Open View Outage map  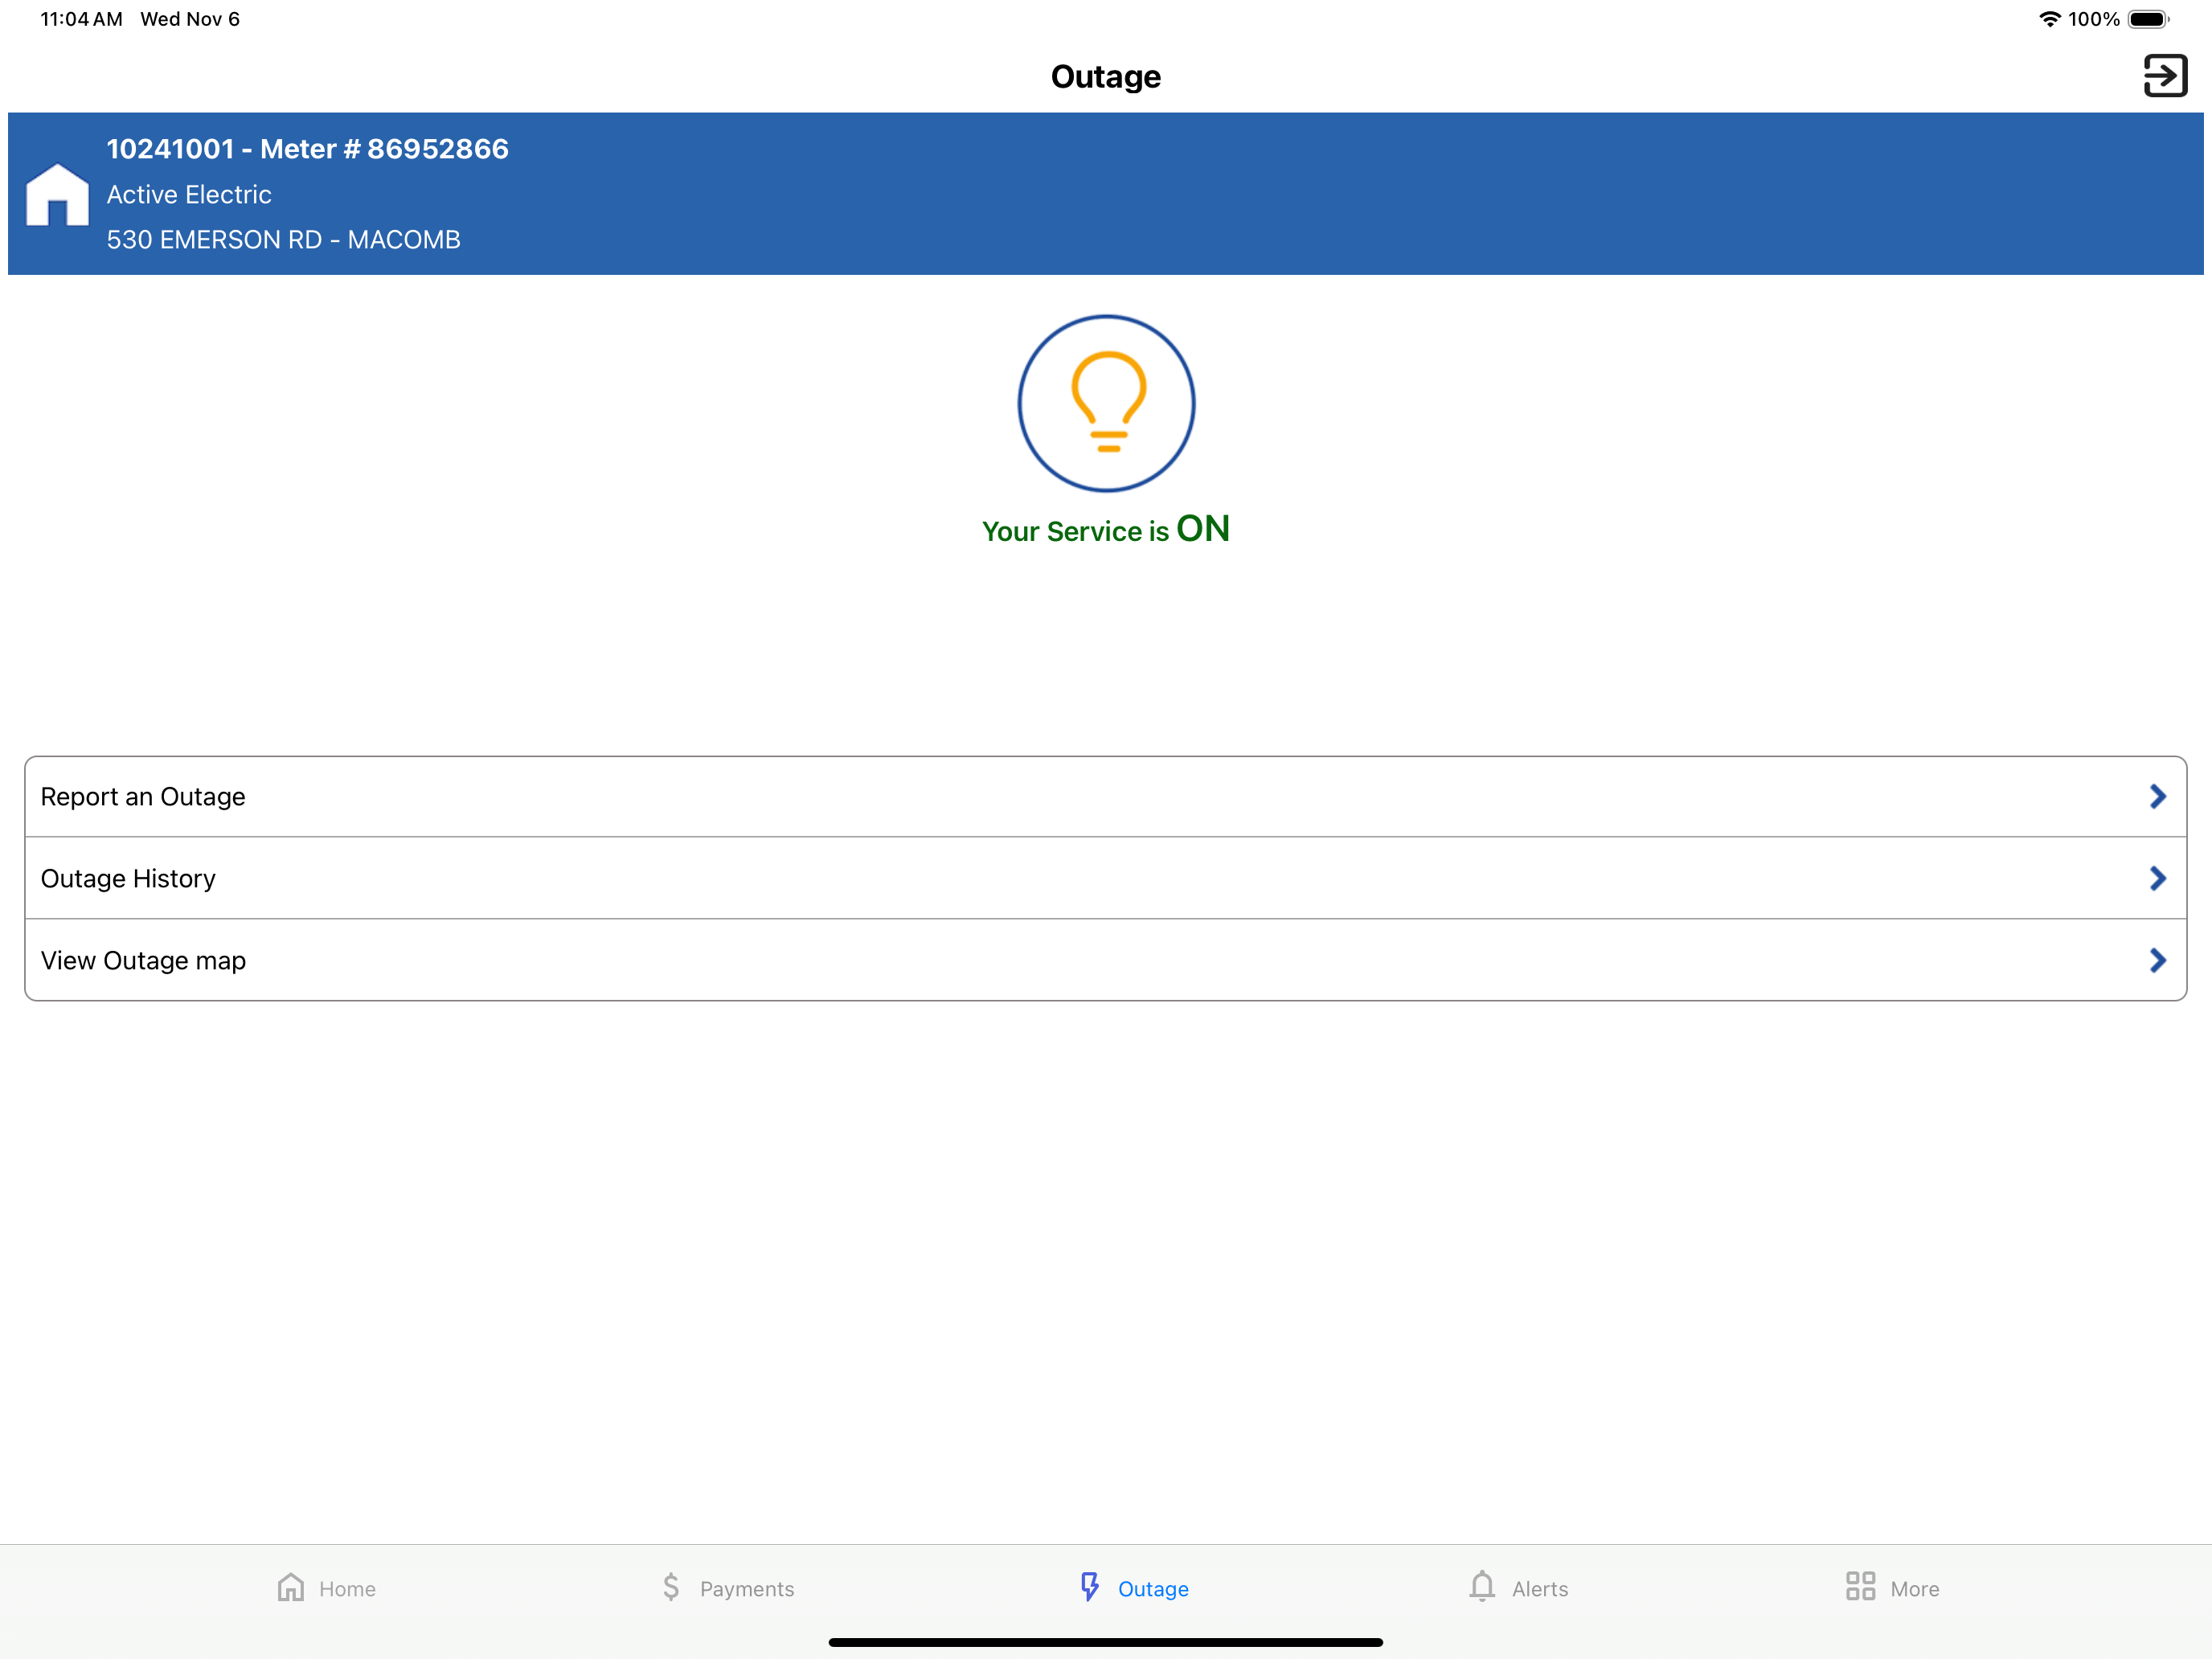coord(1106,961)
